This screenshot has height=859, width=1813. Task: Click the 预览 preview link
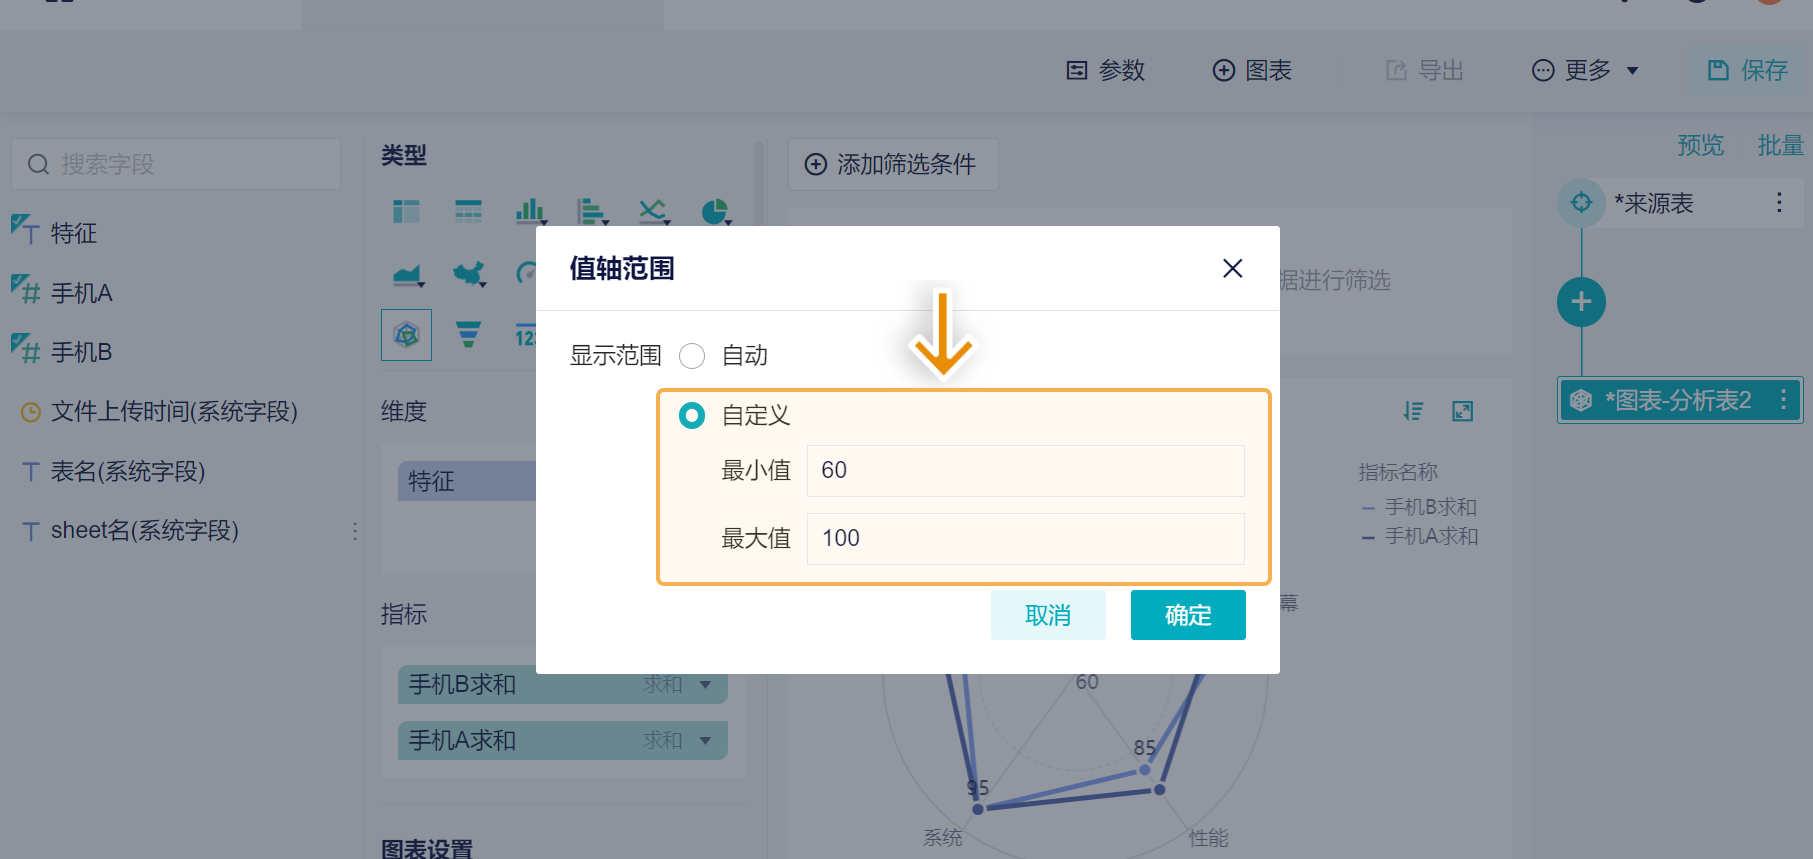click(1700, 146)
